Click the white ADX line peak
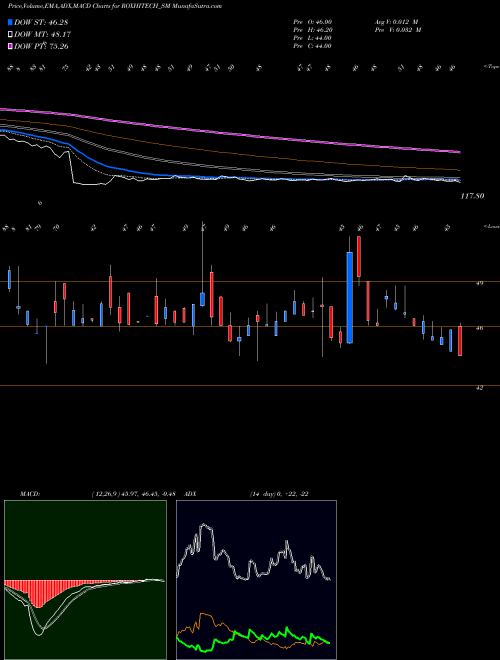500x660 pixels. pyautogui.click(x=204, y=526)
